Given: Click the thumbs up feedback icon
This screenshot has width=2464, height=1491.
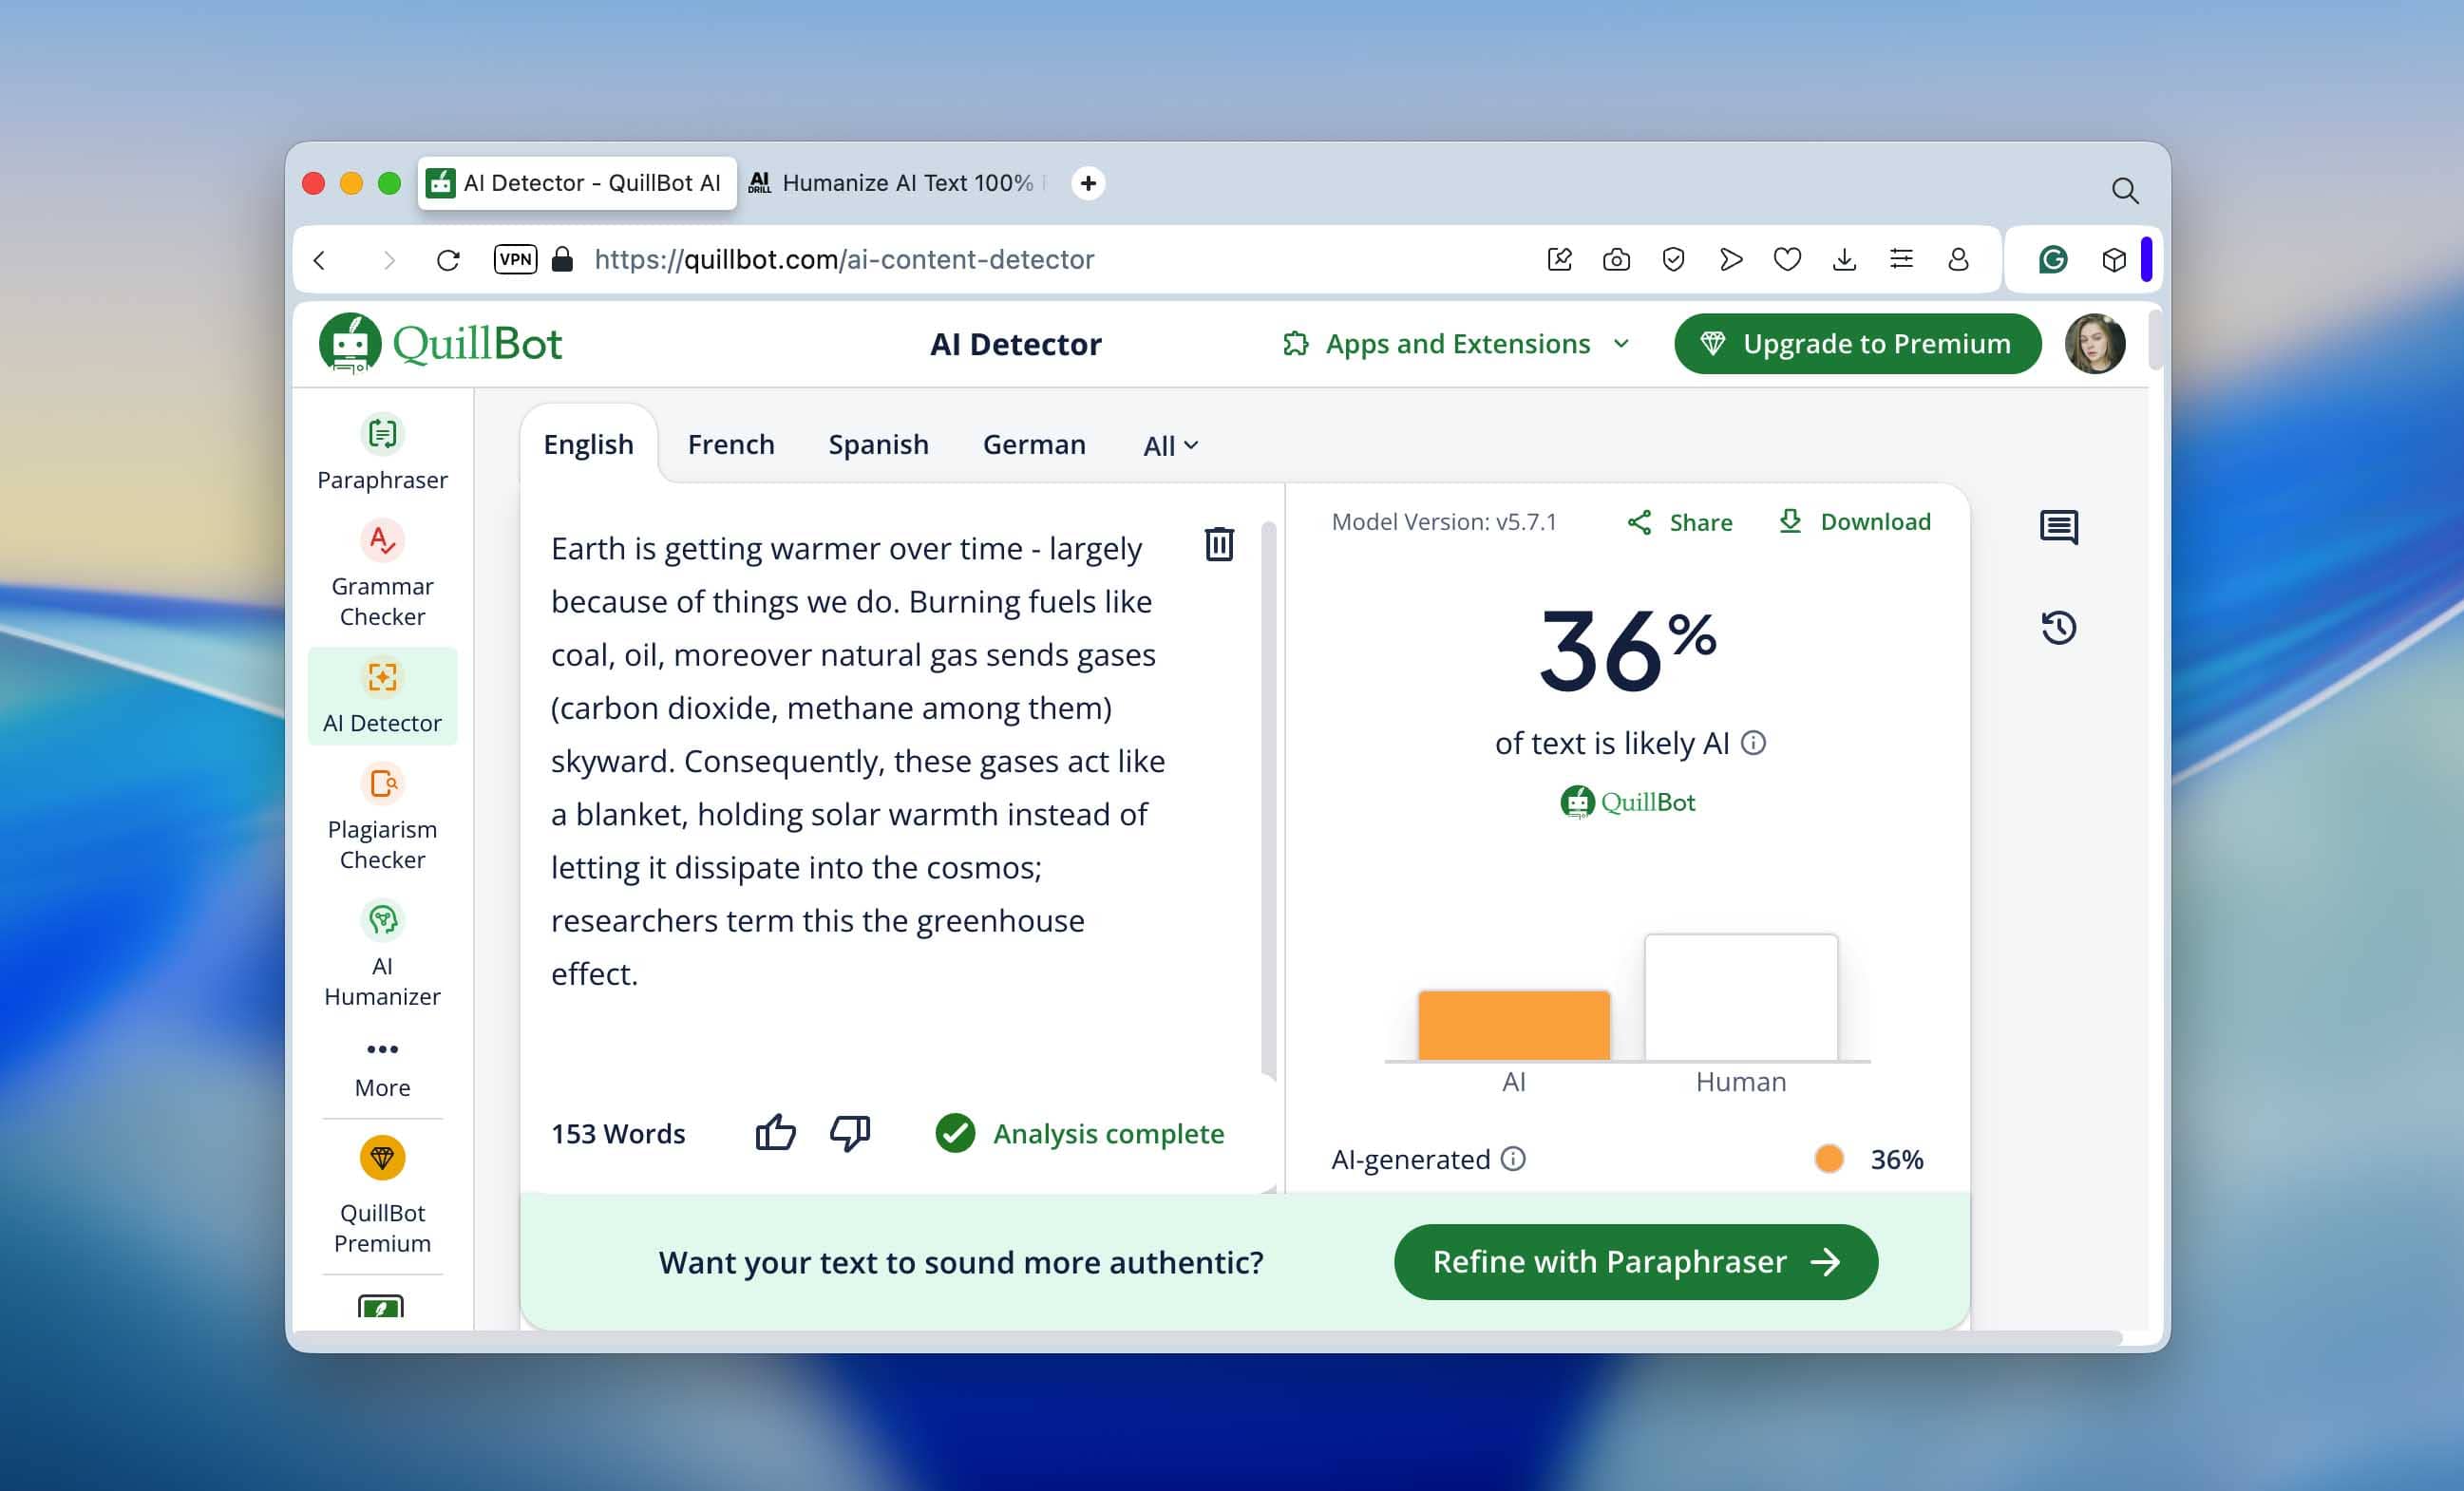Looking at the screenshot, I should [775, 1132].
